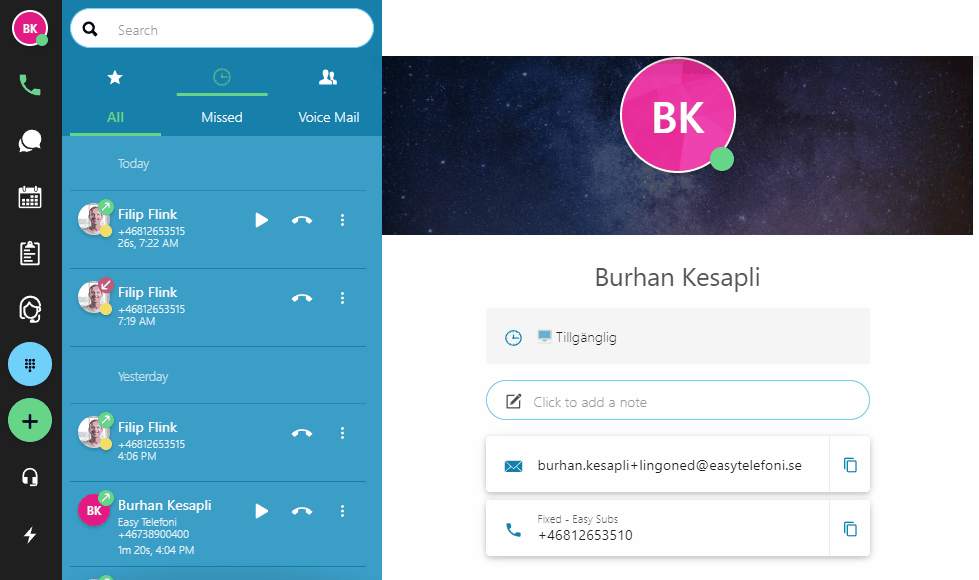
Task: Select the All calls filter tab
Action: (116, 117)
